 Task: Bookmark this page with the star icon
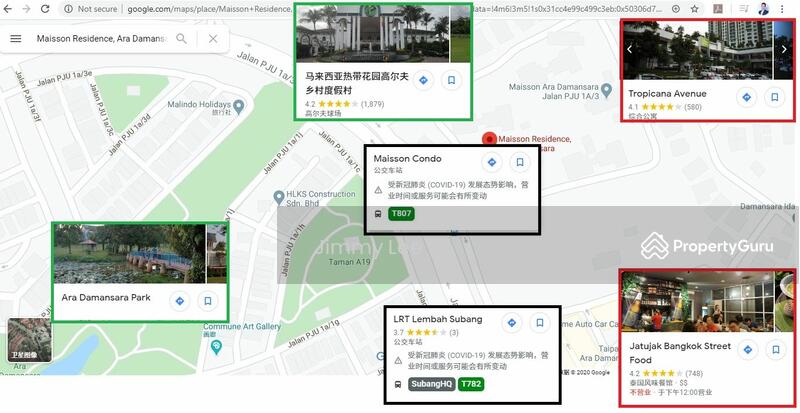click(x=694, y=9)
